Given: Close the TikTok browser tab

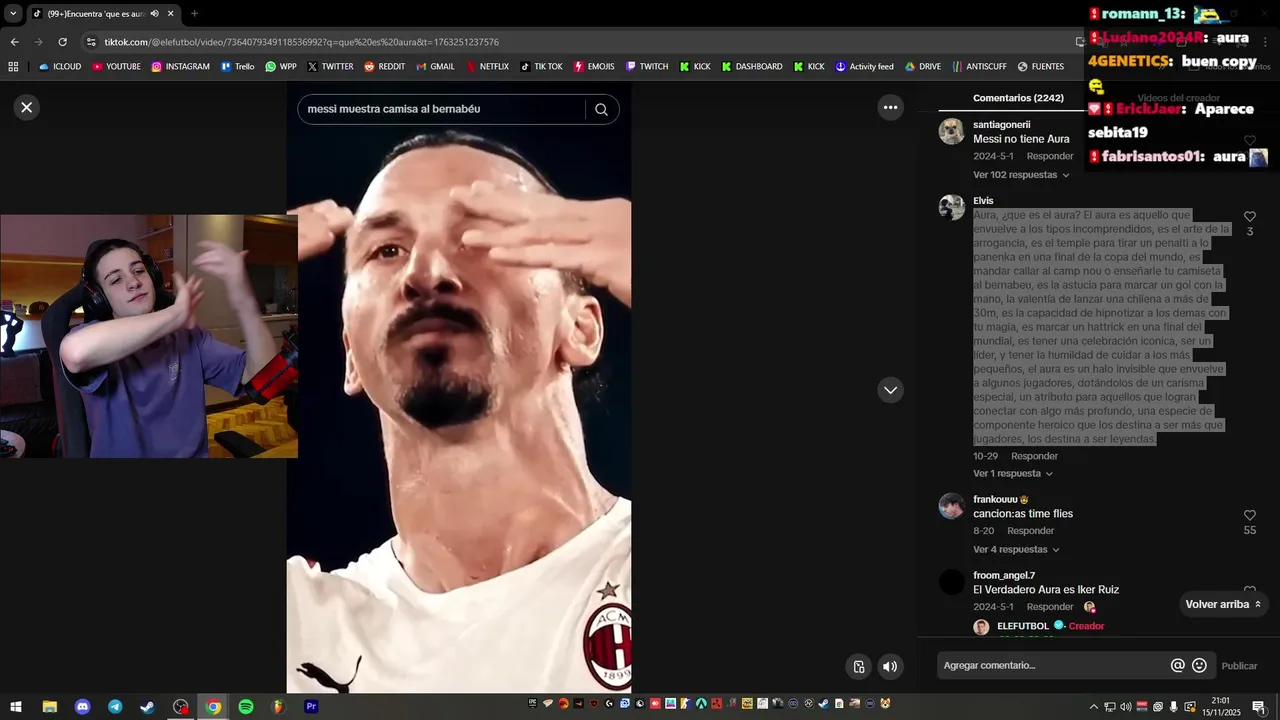Looking at the screenshot, I should 170,14.
